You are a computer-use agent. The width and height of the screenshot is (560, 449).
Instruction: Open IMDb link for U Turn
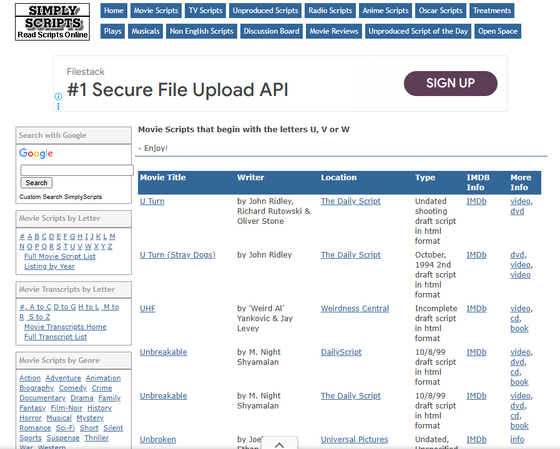coord(476,201)
